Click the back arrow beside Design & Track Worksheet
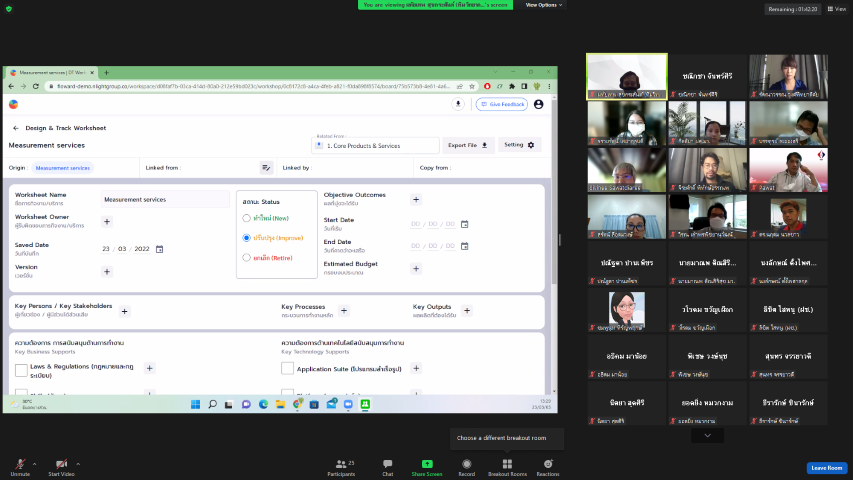The height and width of the screenshot is (480, 853). (16, 128)
